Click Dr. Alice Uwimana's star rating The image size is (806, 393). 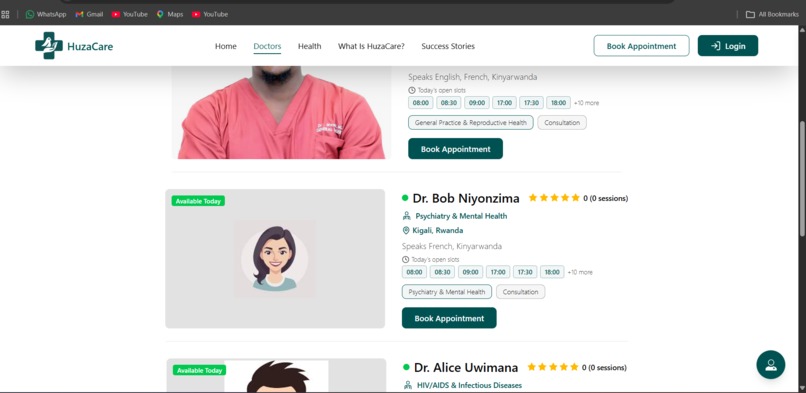tap(553, 367)
